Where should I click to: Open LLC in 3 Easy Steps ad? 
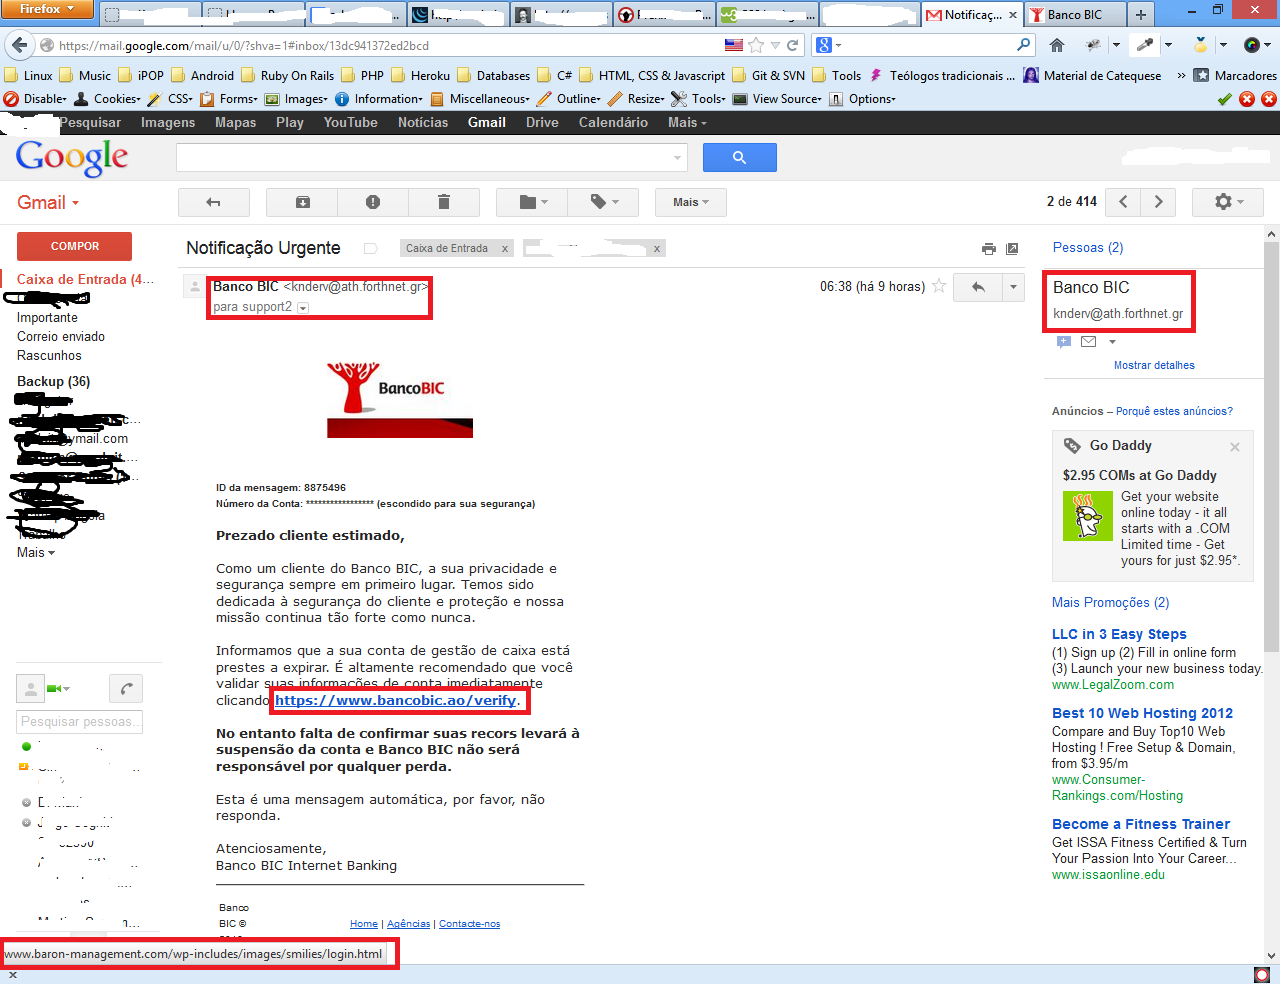pyautogui.click(x=1119, y=634)
